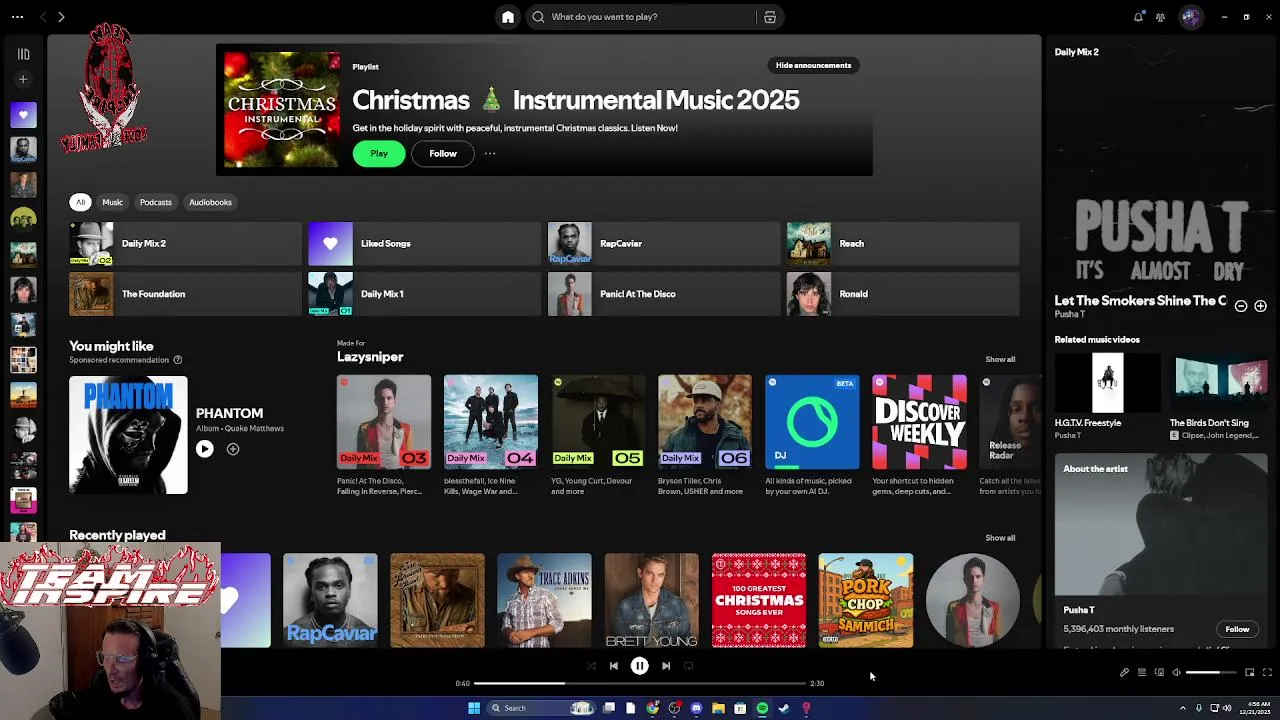Open sponsored recommendation info icon
This screenshot has width=1280, height=720.
pyautogui.click(x=178, y=360)
